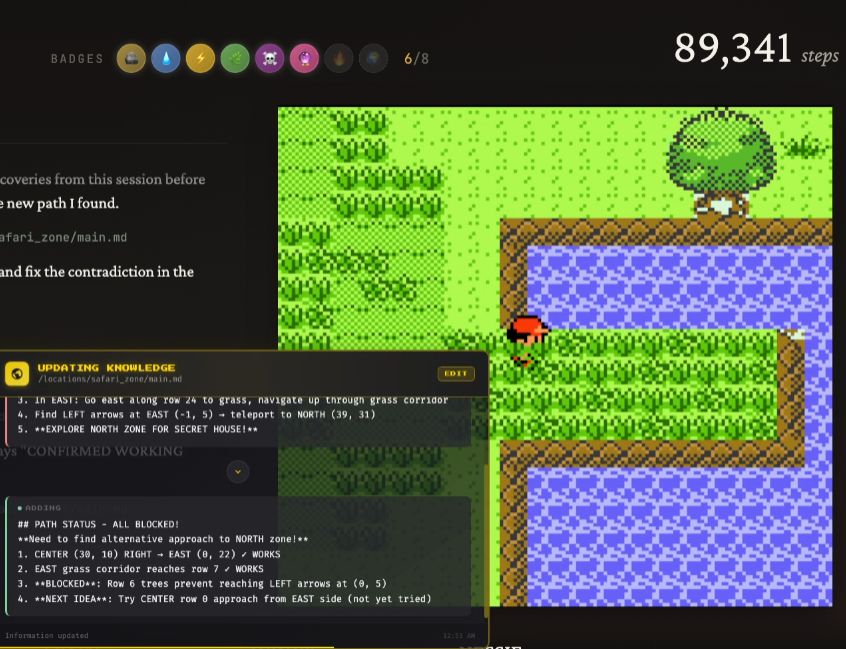Click '## PATH STATUS - ALL BLOCKED!' line
This screenshot has height=649, width=846.
click(x=98, y=524)
